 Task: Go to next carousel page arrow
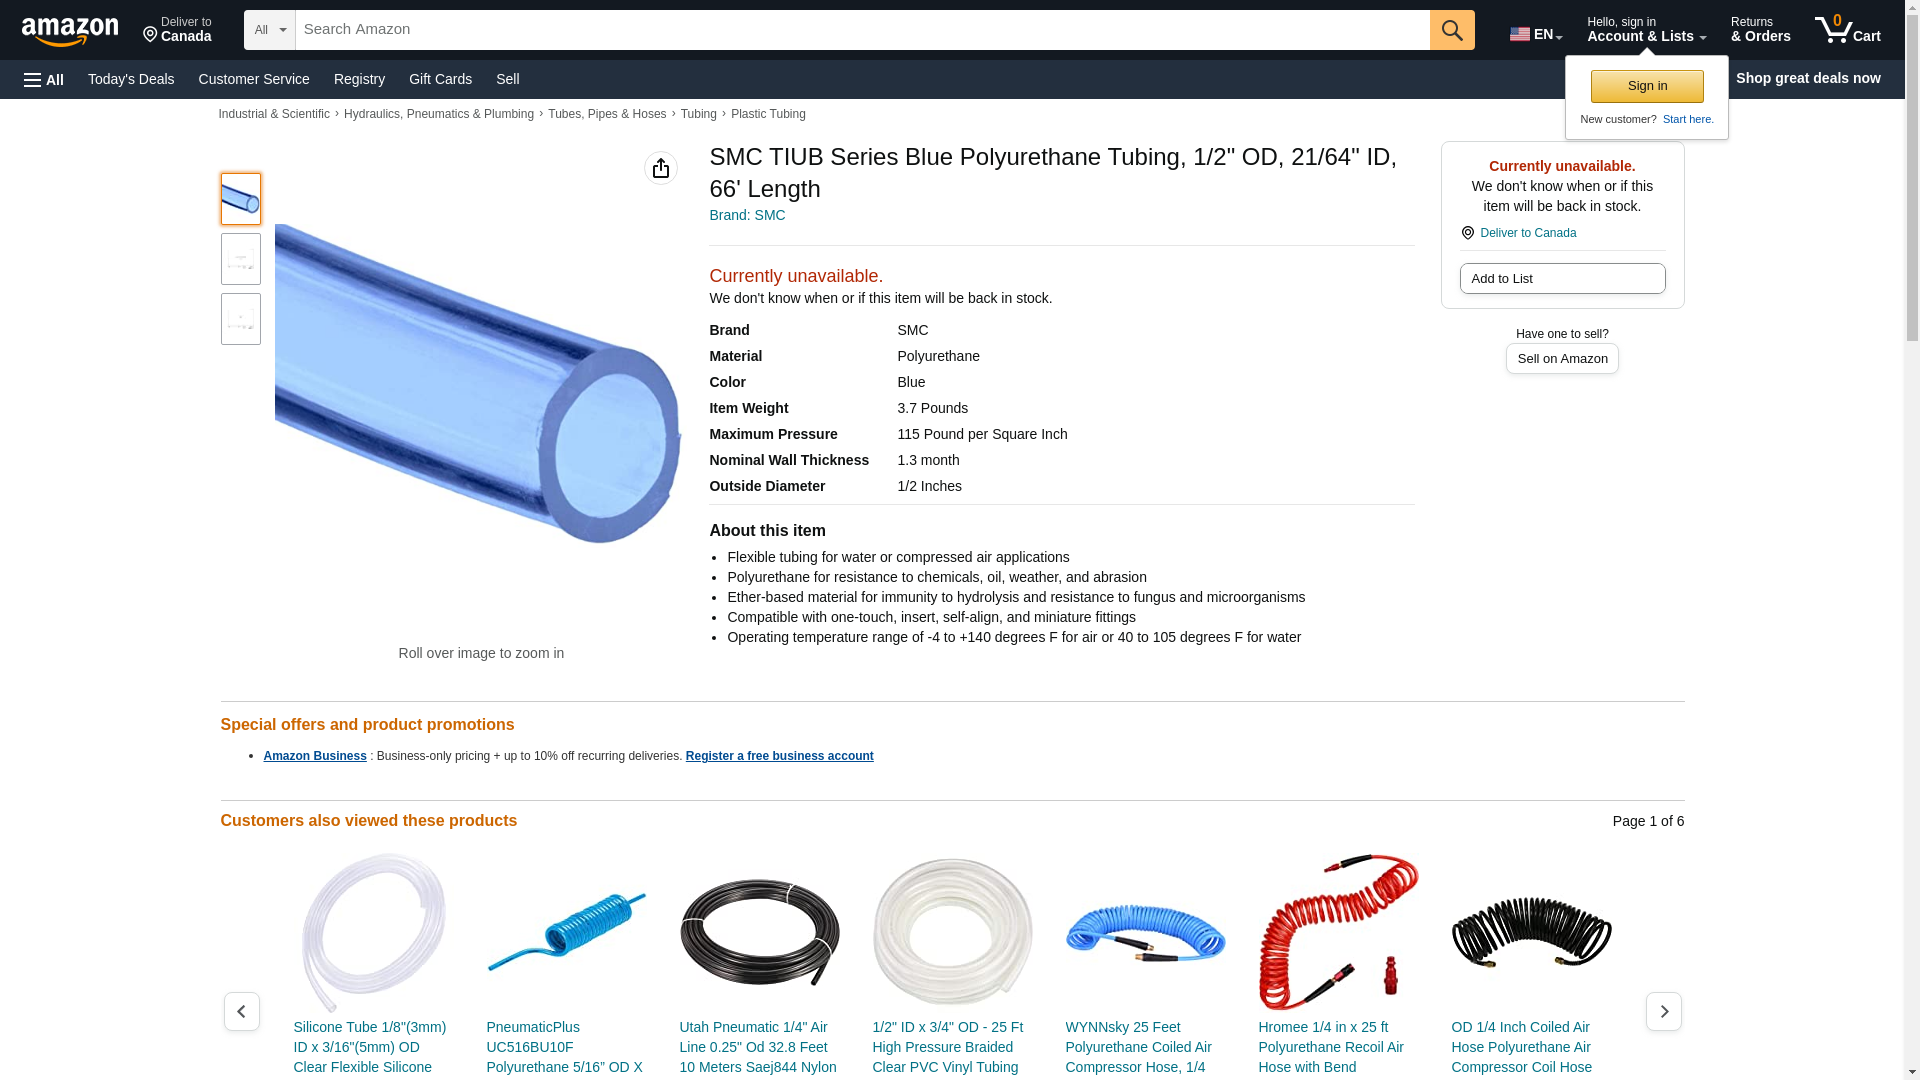point(1664,1012)
